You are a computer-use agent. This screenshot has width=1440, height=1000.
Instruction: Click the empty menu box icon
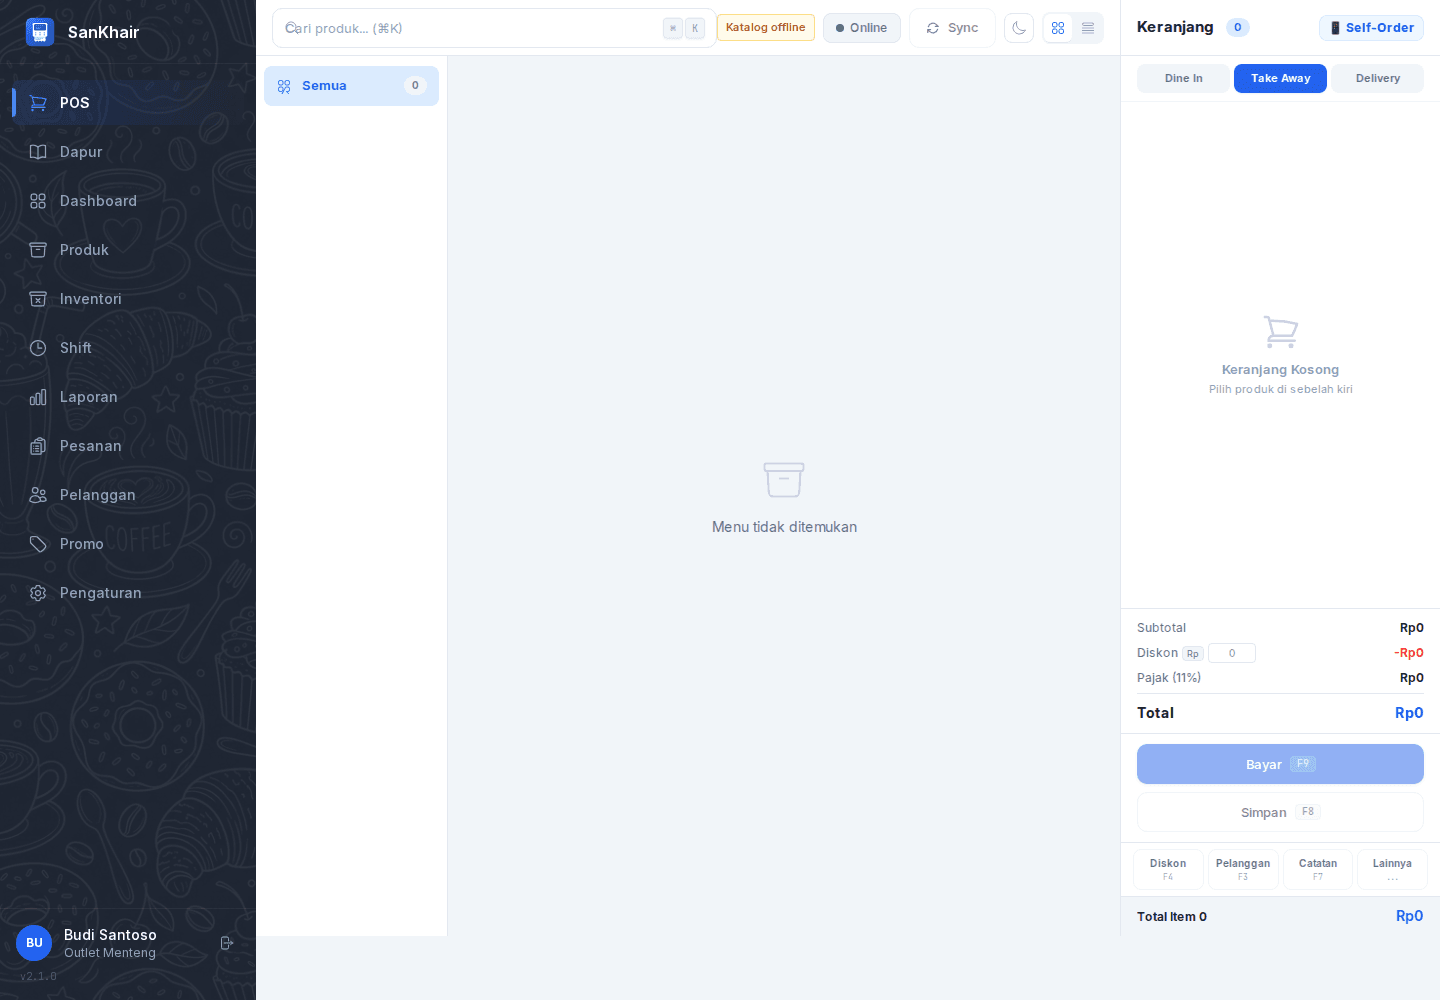784,480
